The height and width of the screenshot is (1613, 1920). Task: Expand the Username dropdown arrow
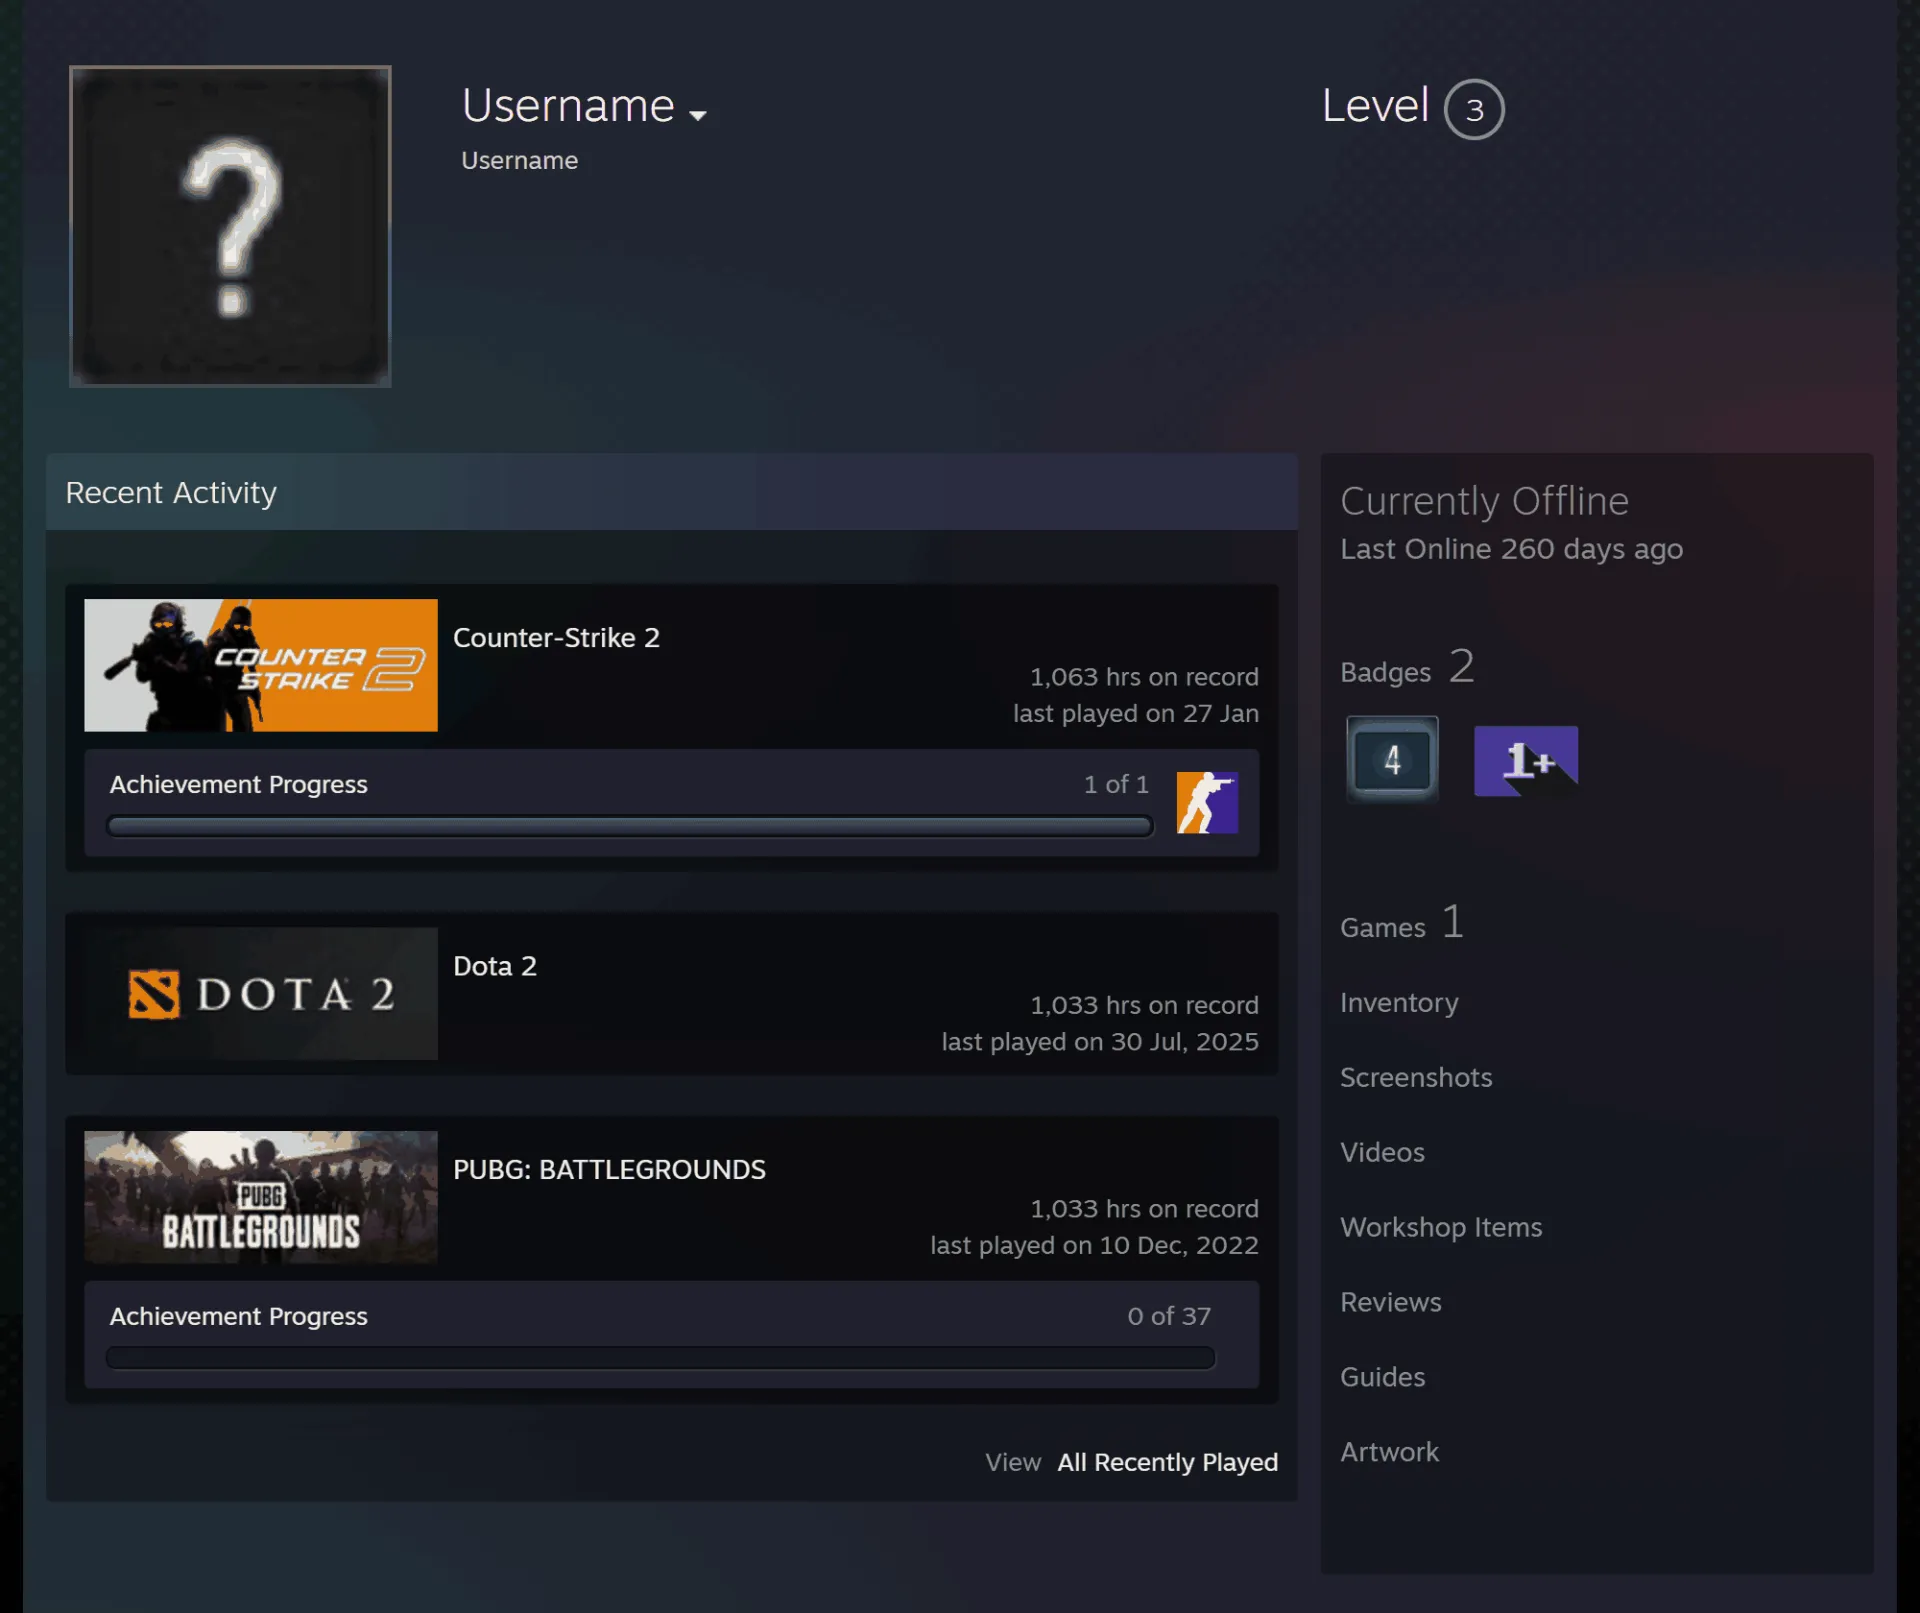pyautogui.click(x=698, y=116)
